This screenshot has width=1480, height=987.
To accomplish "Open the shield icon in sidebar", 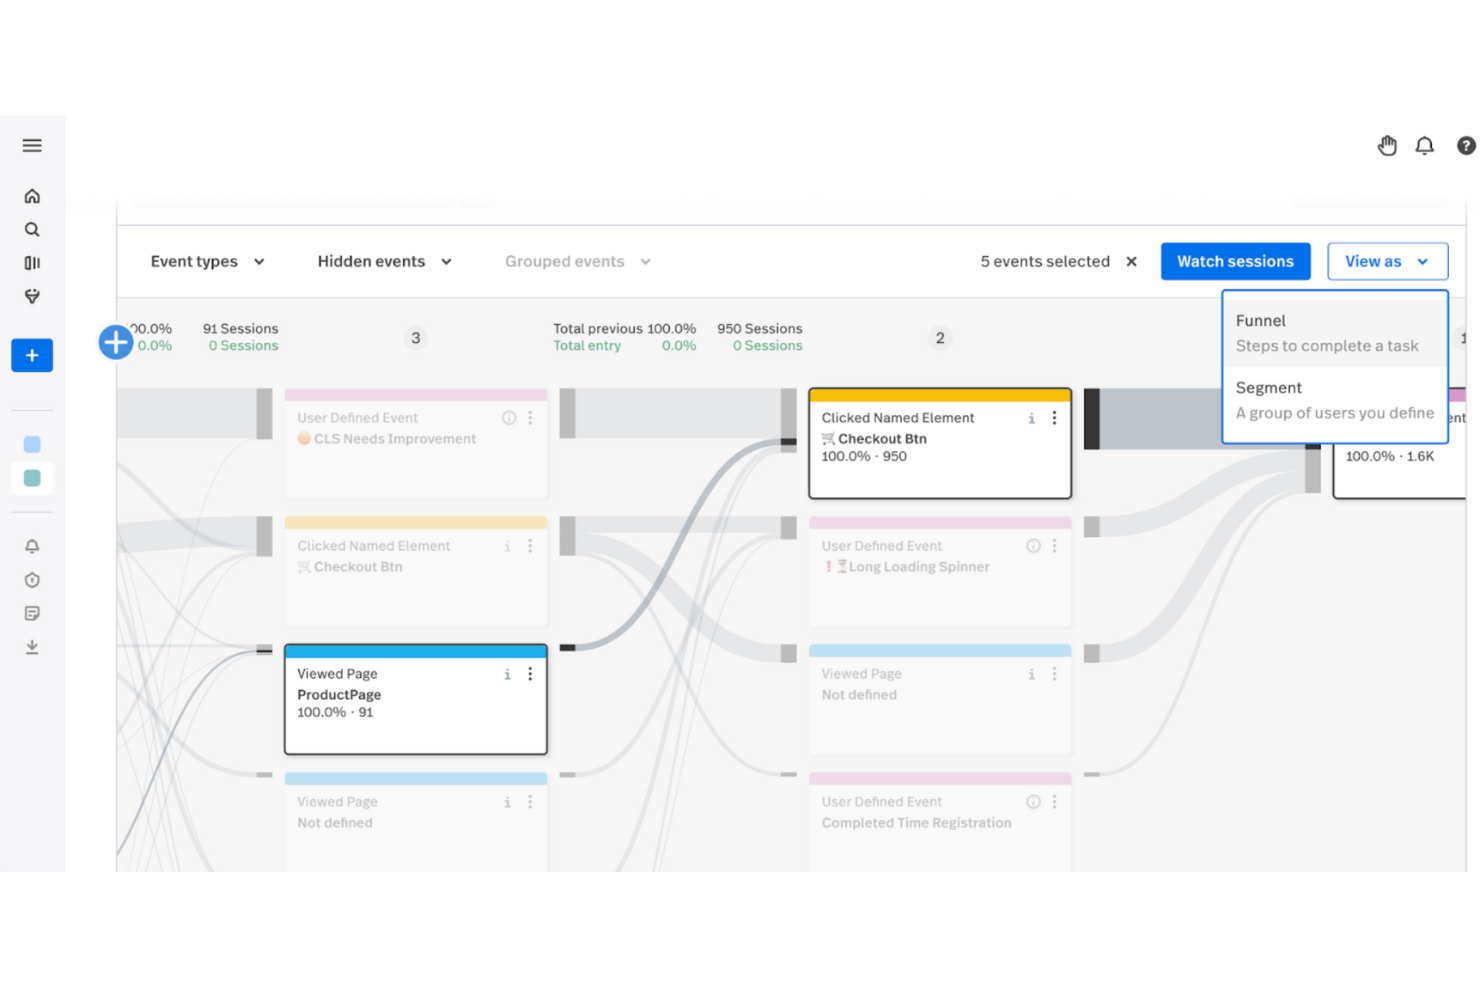I will [x=32, y=580].
